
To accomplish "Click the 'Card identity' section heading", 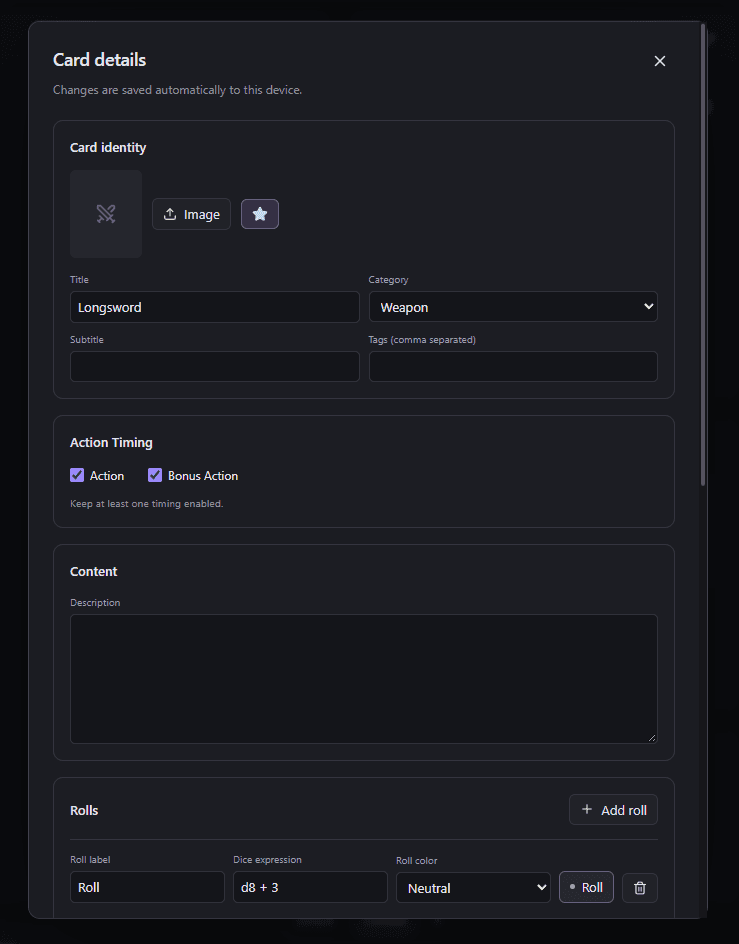I will 108,148.
